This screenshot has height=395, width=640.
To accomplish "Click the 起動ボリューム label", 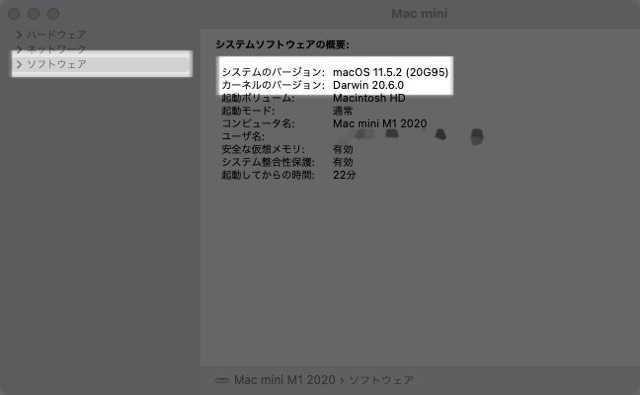I will [257, 98].
